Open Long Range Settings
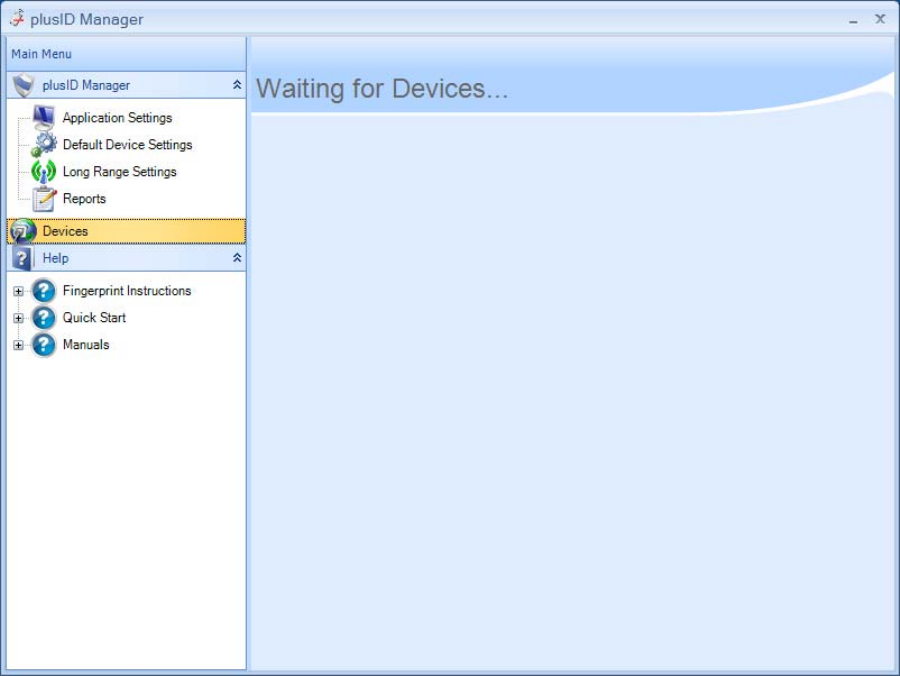The height and width of the screenshot is (676, 900). point(119,172)
